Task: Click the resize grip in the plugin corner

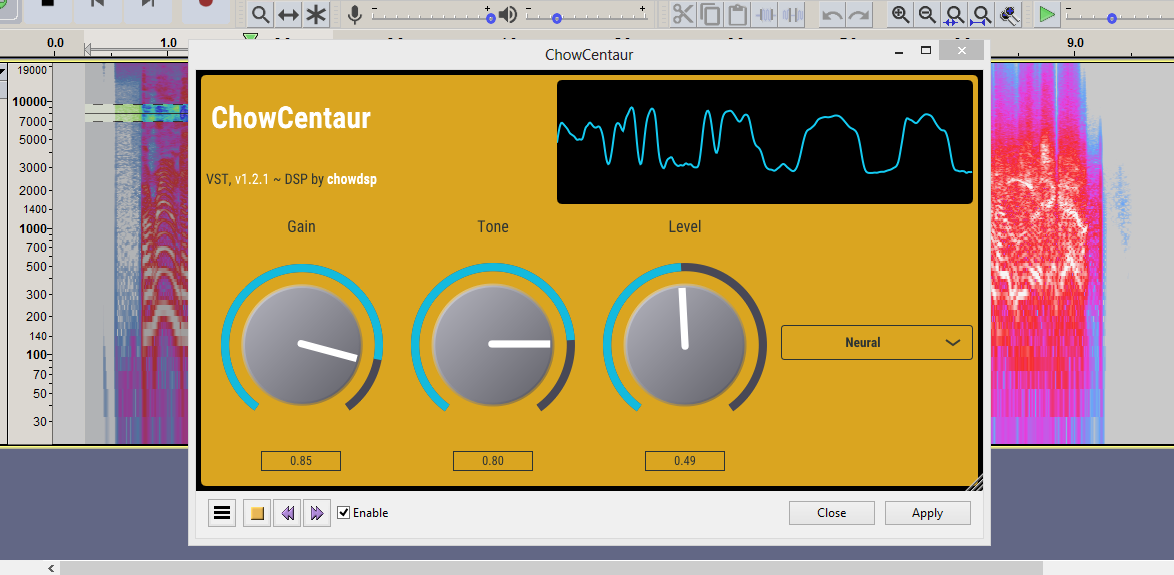Action: pos(974,483)
